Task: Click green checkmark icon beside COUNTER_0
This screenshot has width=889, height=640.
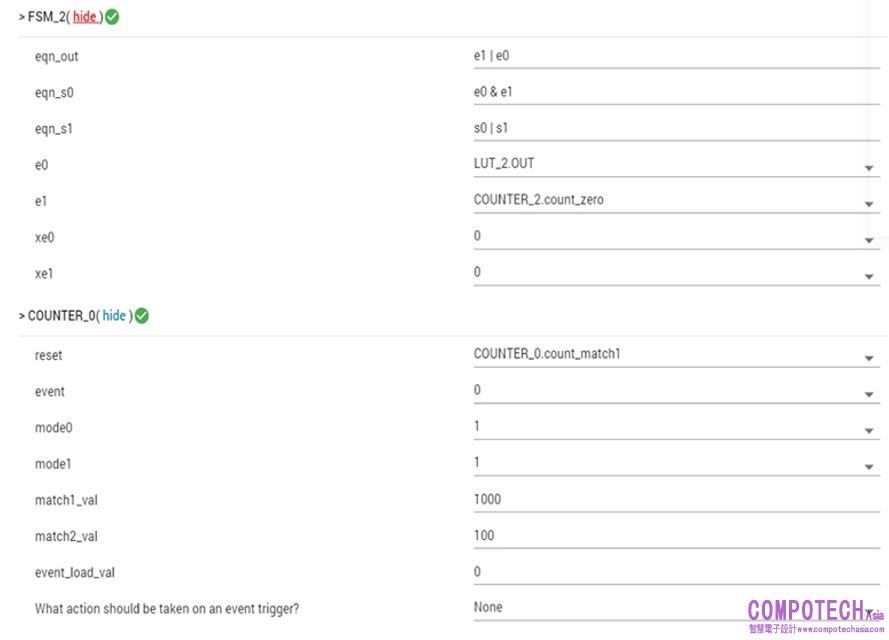Action: [x=142, y=316]
